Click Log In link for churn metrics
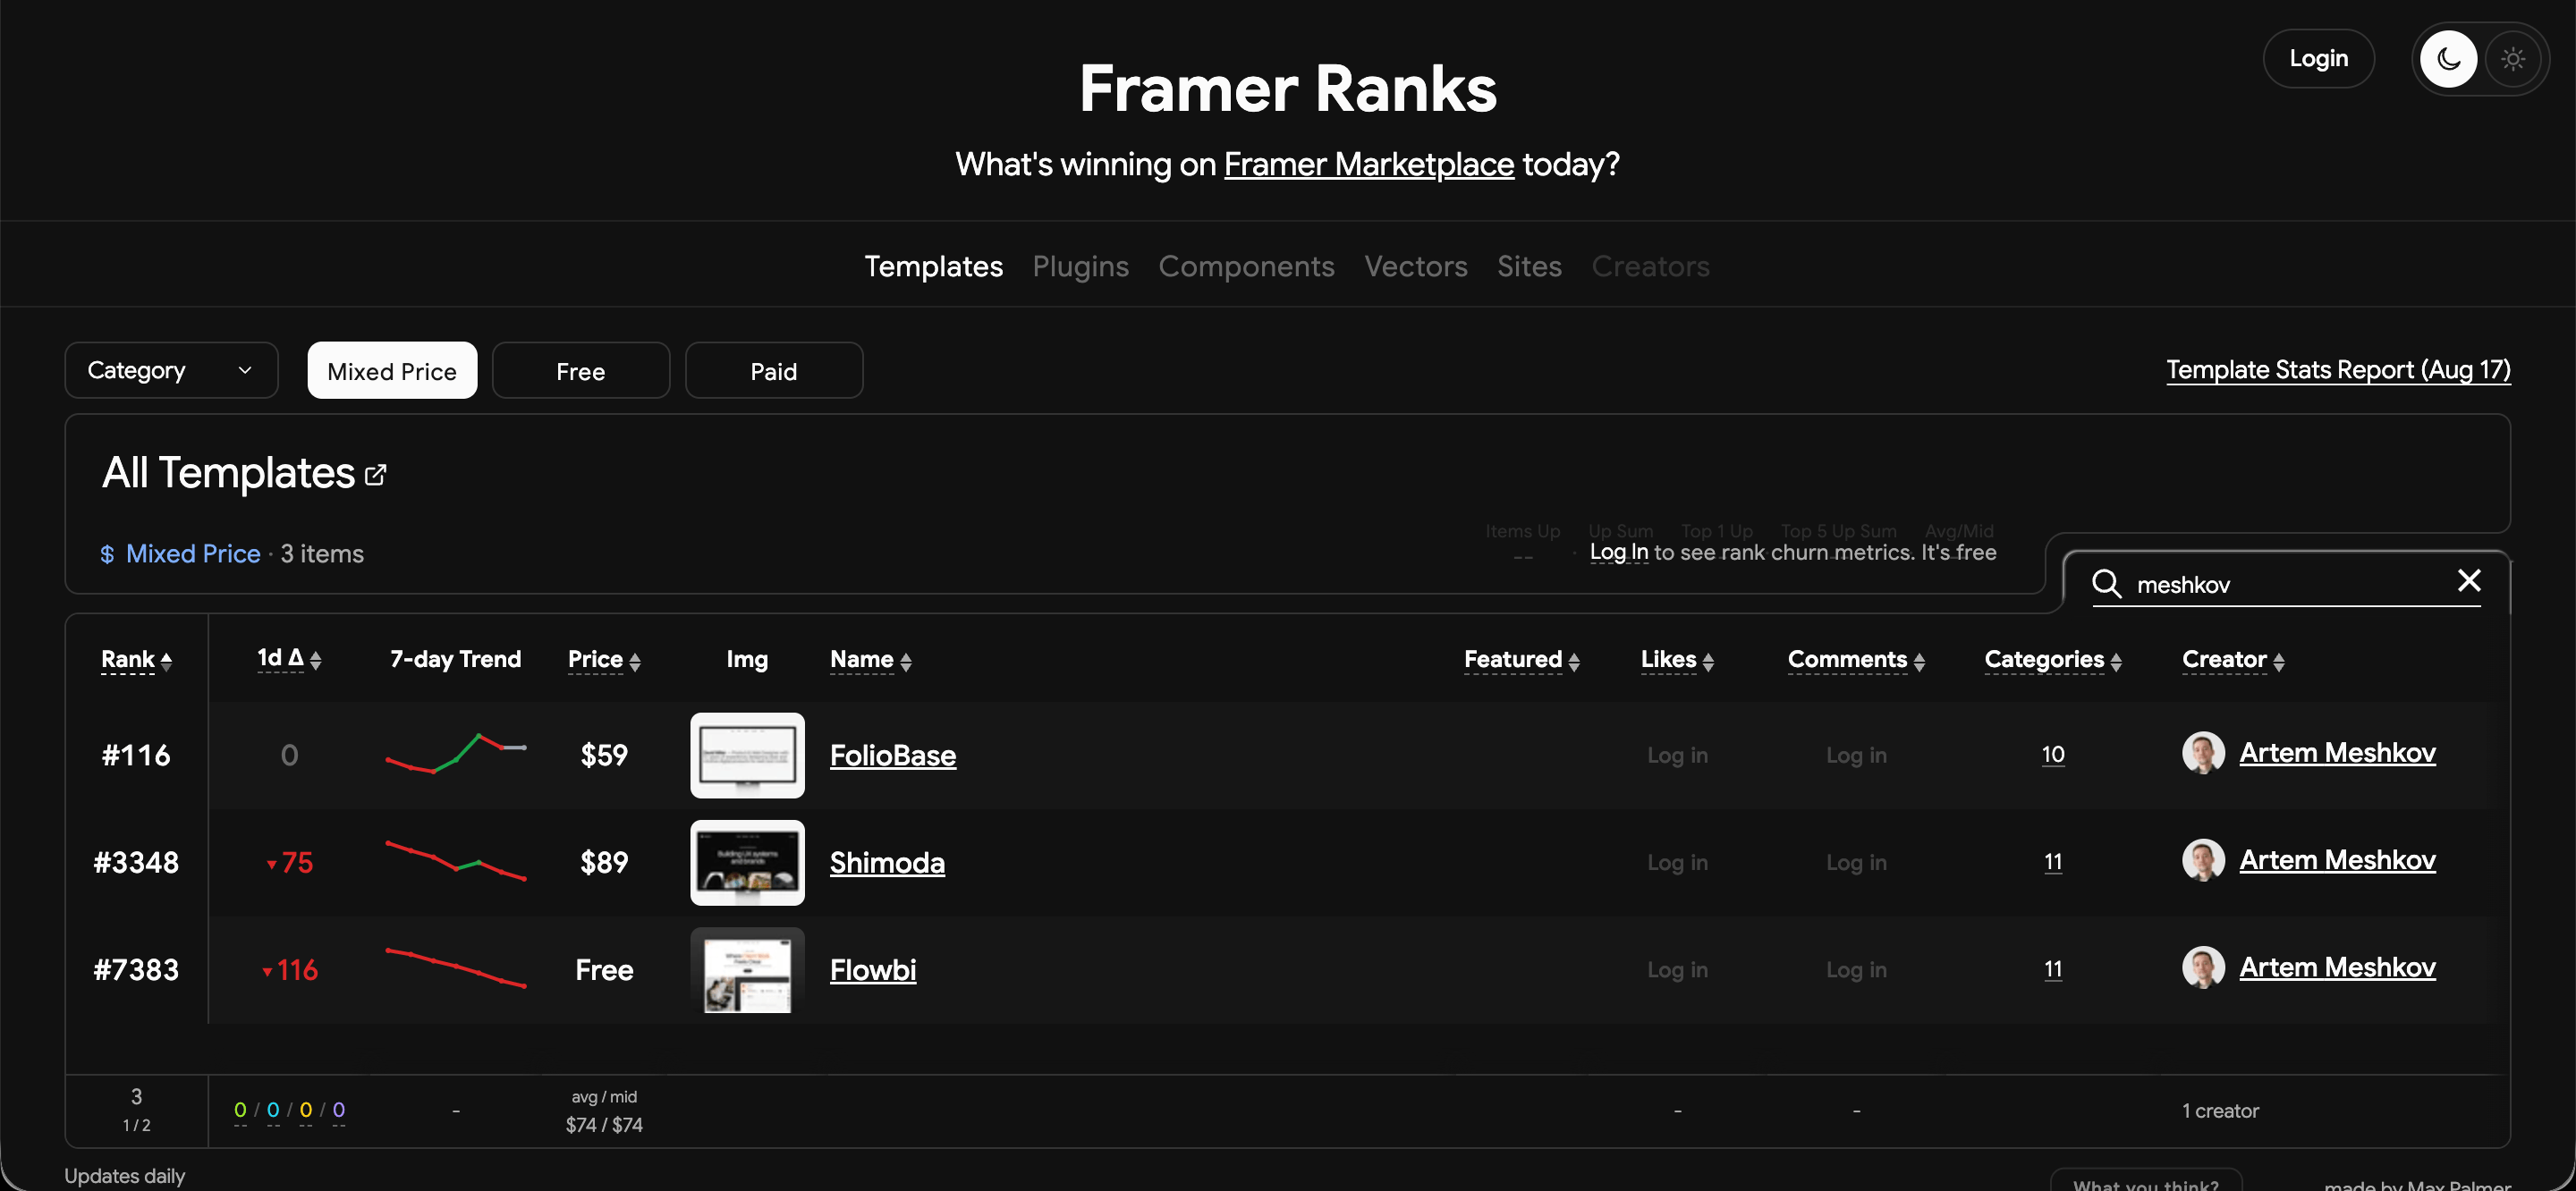 coord(1618,552)
